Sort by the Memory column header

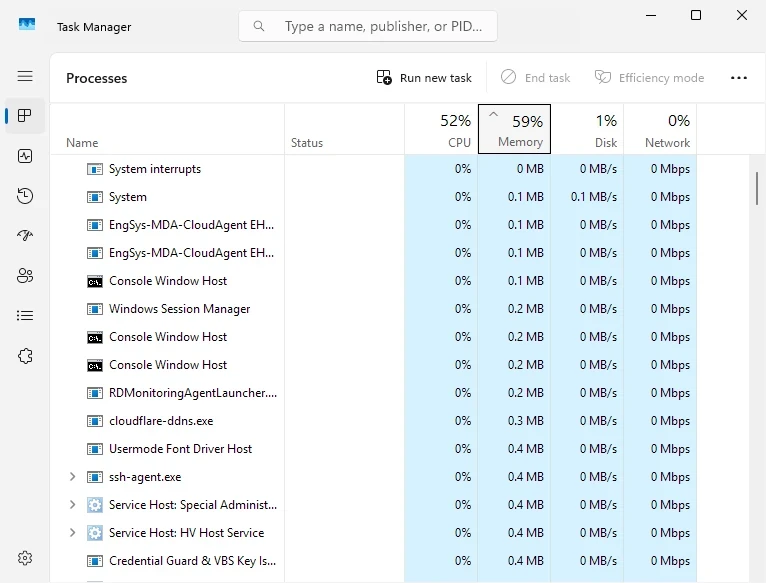tap(514, 129)
